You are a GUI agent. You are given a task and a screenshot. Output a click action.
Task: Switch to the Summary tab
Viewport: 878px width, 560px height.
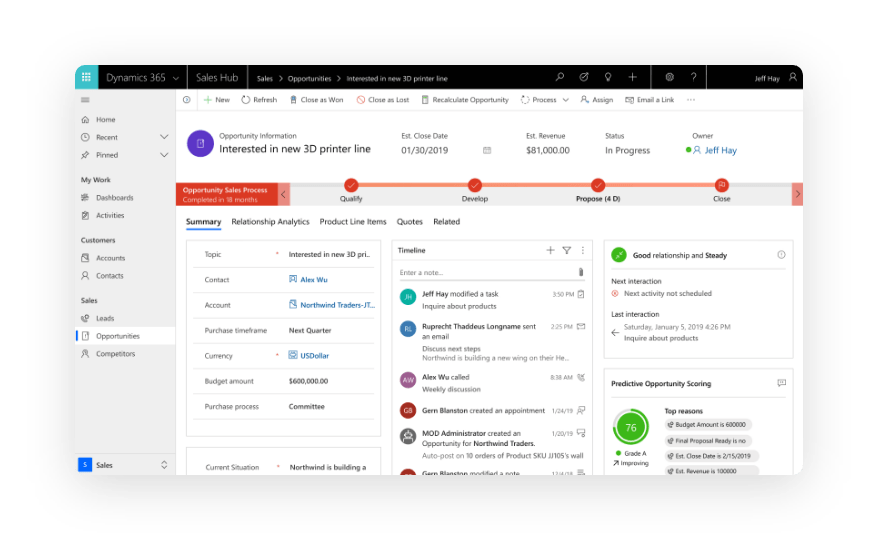(203, 222)
